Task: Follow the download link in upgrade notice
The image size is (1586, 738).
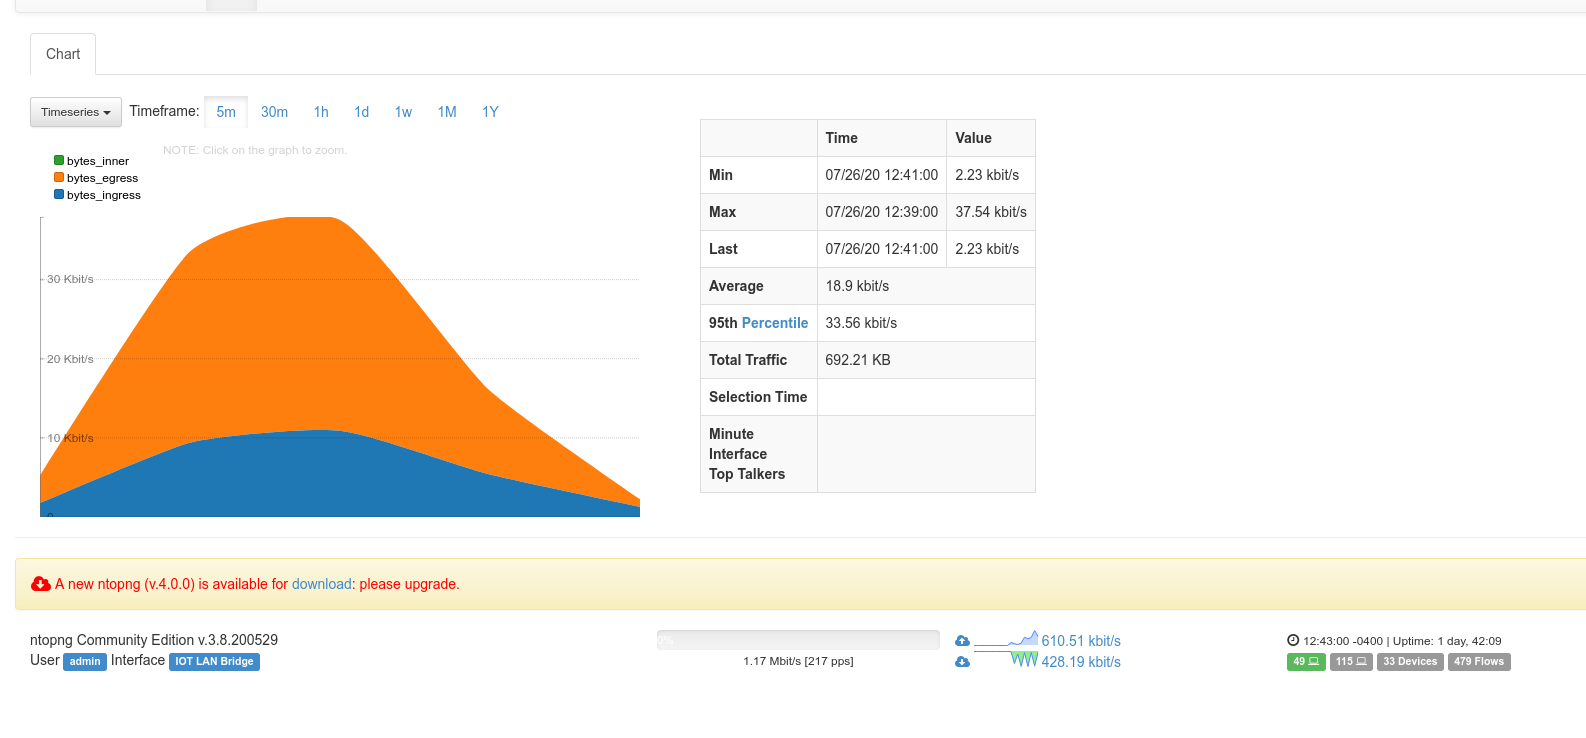Action: point(321,584)
